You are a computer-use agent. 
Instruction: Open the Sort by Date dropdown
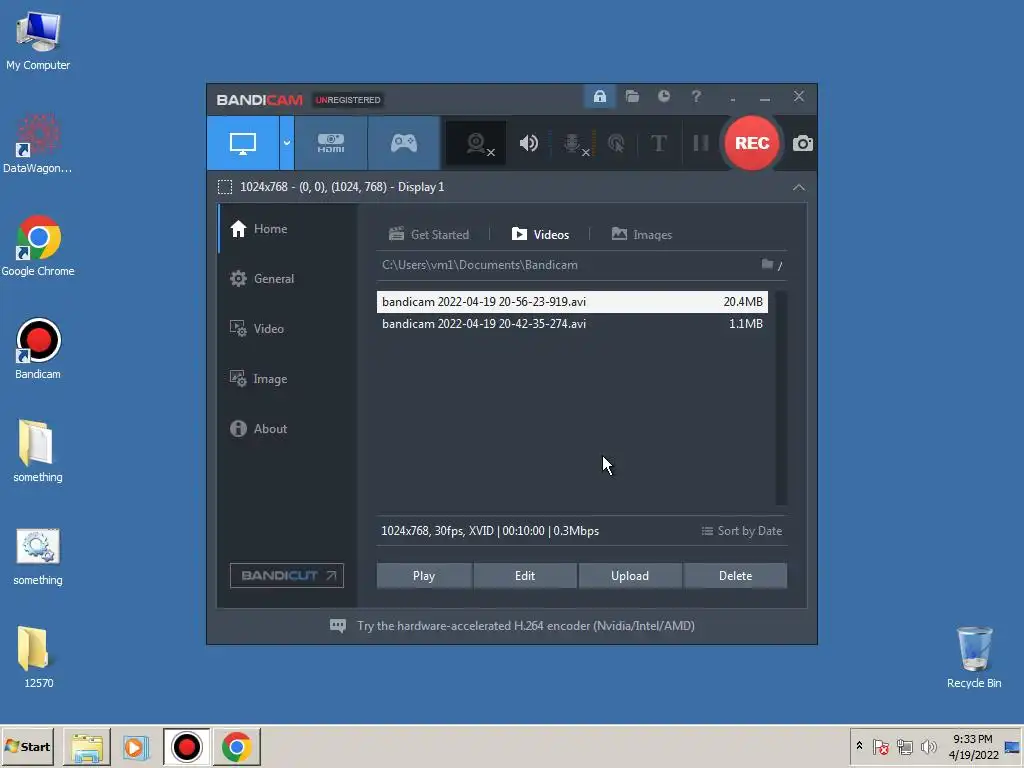tap(742, 531)
